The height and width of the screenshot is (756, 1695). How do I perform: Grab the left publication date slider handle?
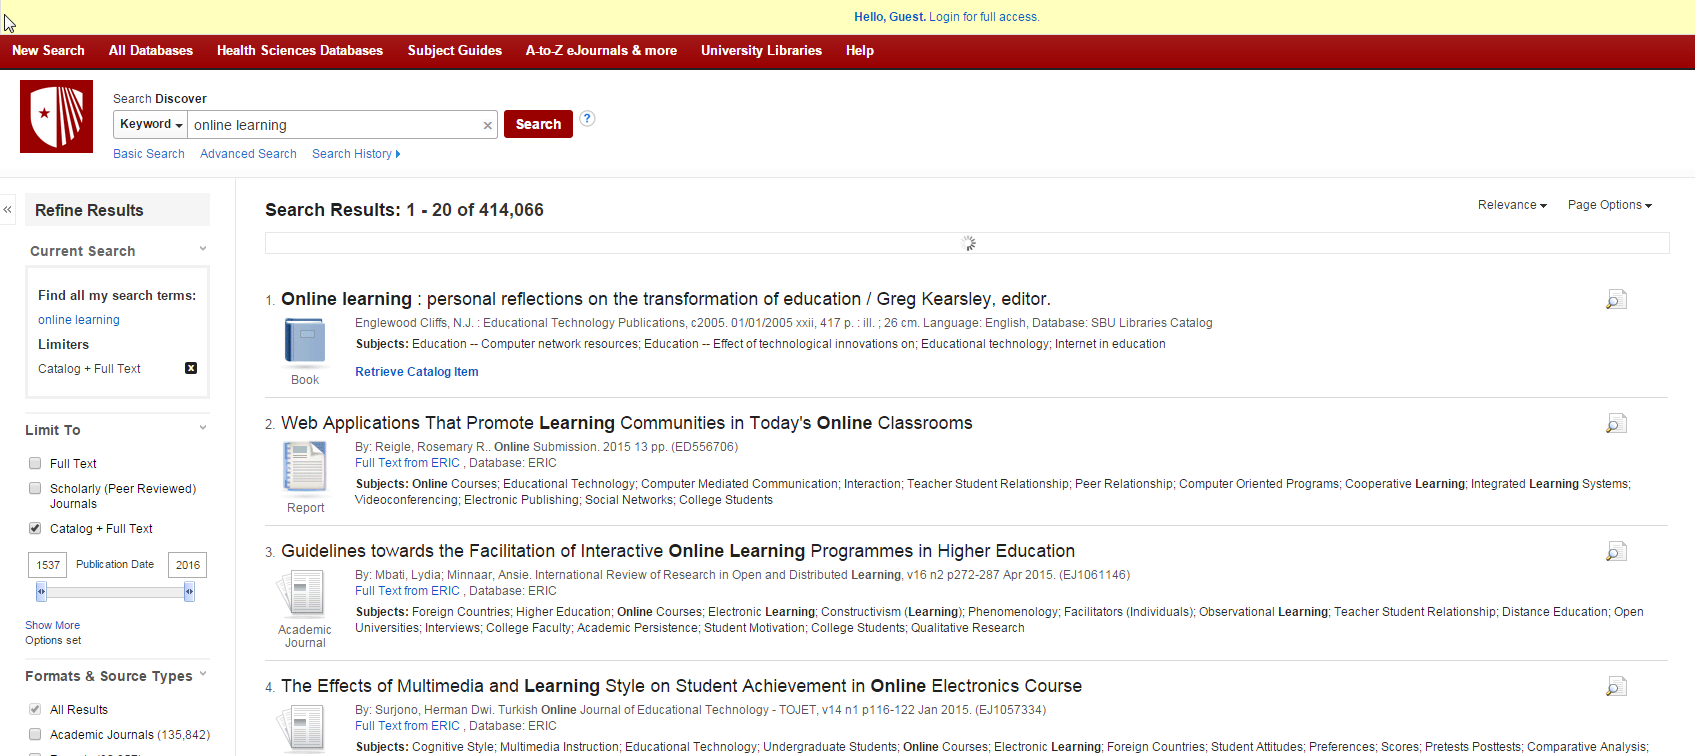pos(41,592)
